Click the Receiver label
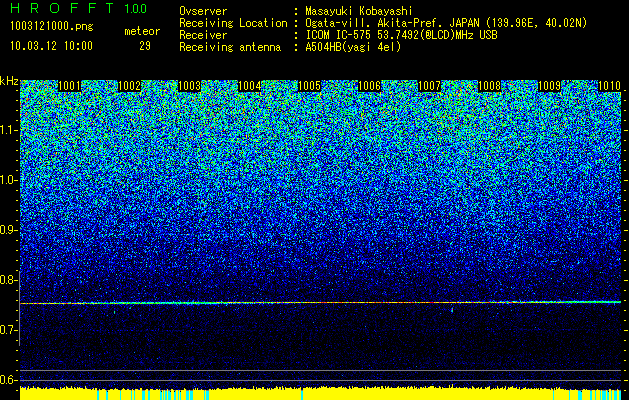The height and width of the screenshot is (400, 629). coord(203,35)
